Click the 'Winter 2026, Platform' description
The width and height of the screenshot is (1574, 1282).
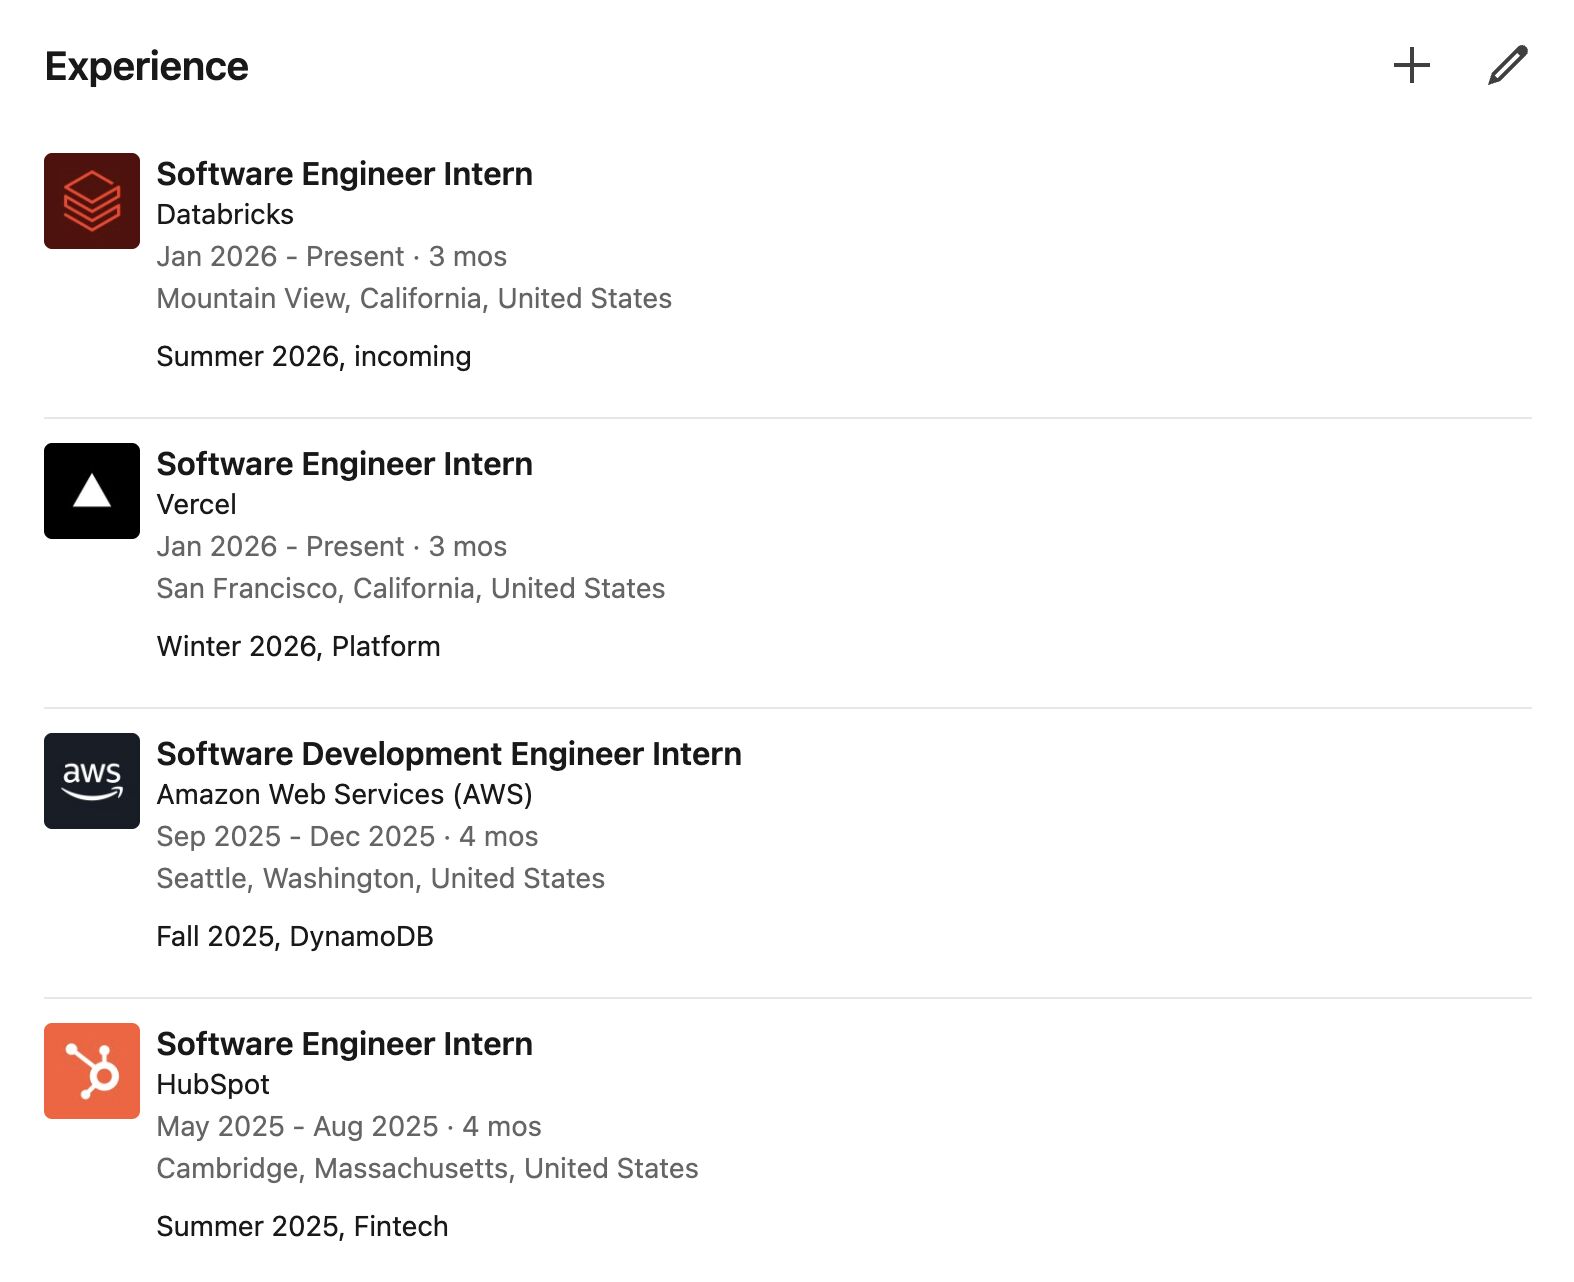[298, 647]
